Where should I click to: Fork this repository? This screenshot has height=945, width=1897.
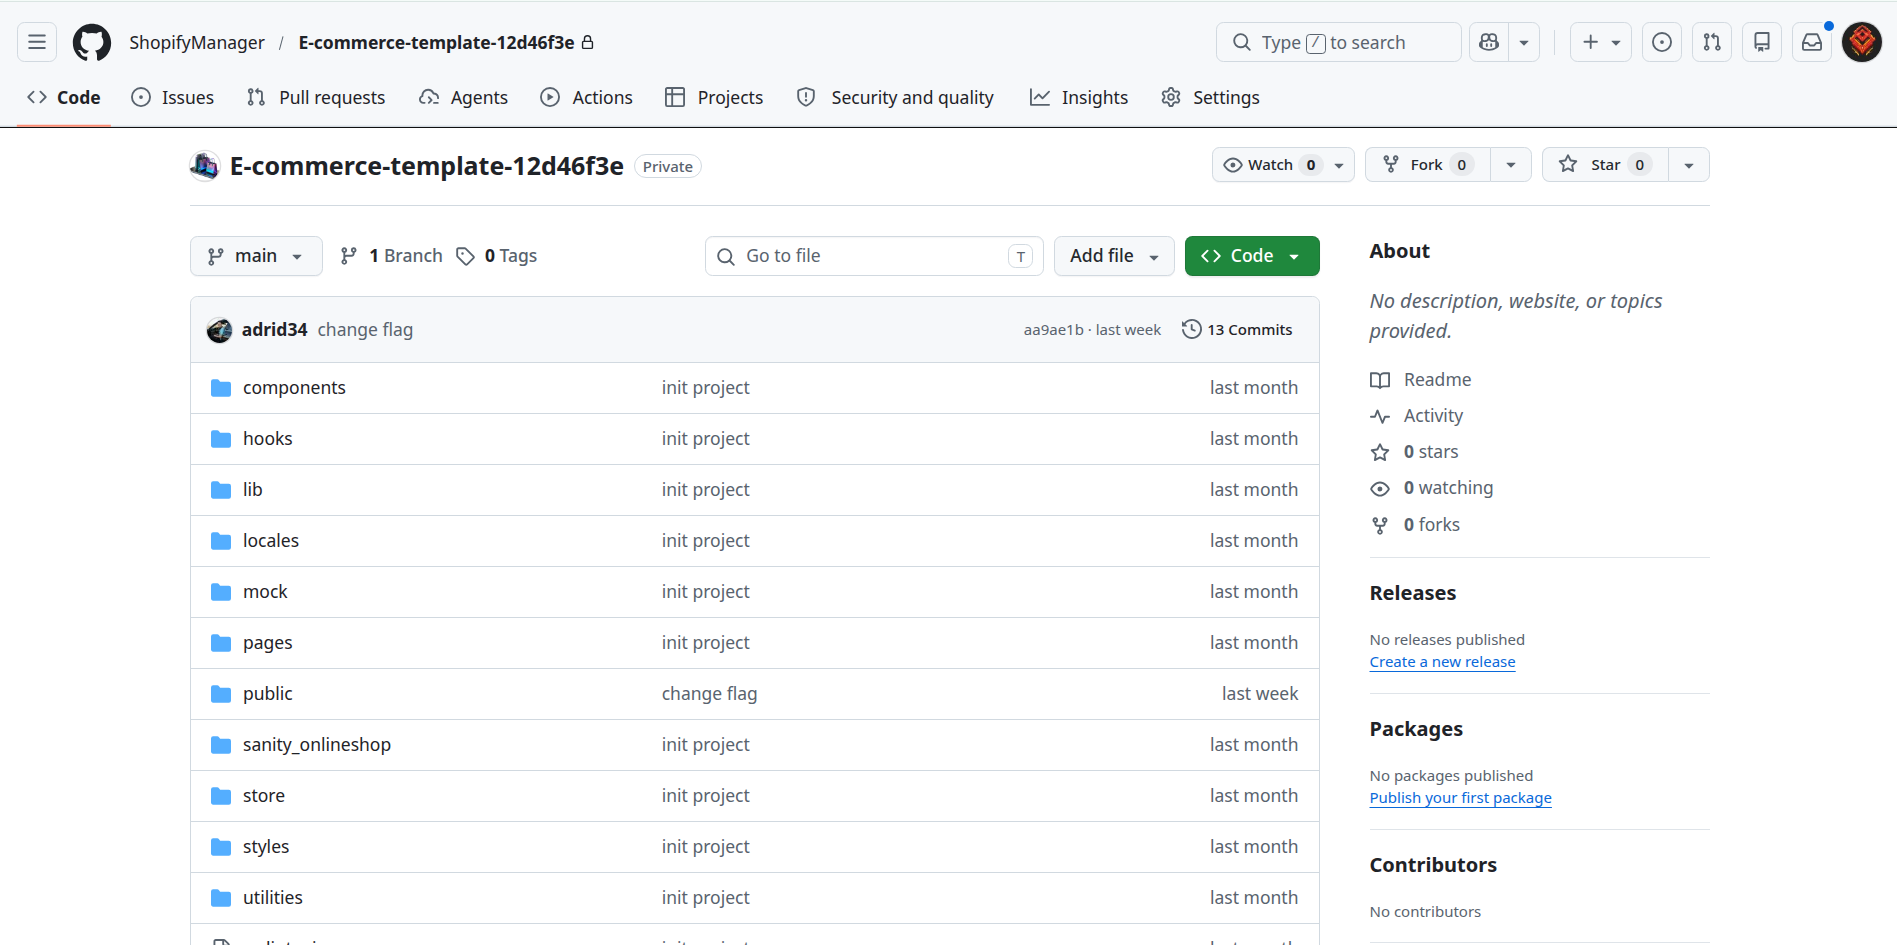[x=1427, y=165]
